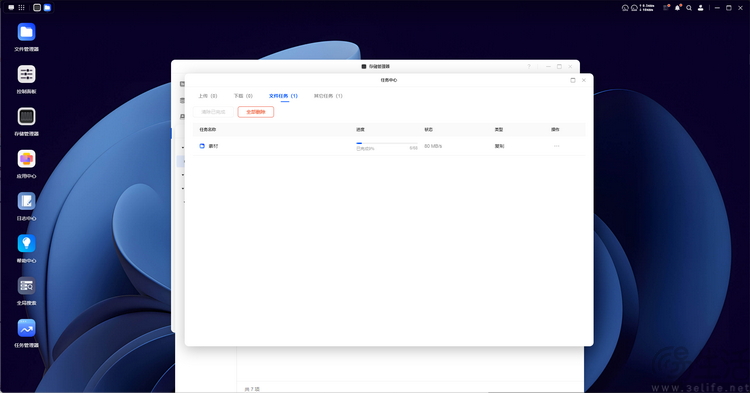Click the network speed indicator
Image resolution: width=750 pixels, height=393 pixels.
(x=647, y=8)
